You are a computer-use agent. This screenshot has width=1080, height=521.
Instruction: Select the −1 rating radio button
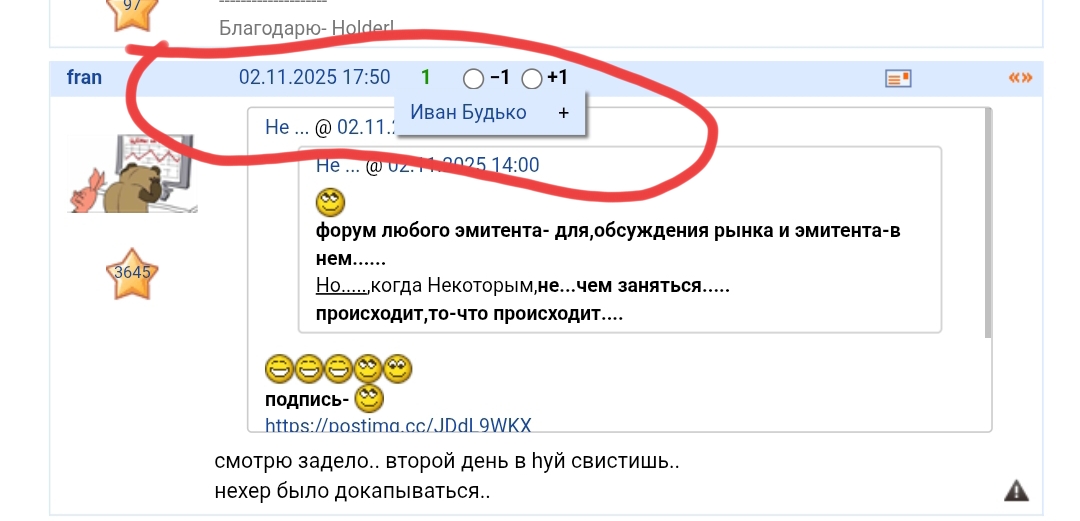(x=473, y=79)
